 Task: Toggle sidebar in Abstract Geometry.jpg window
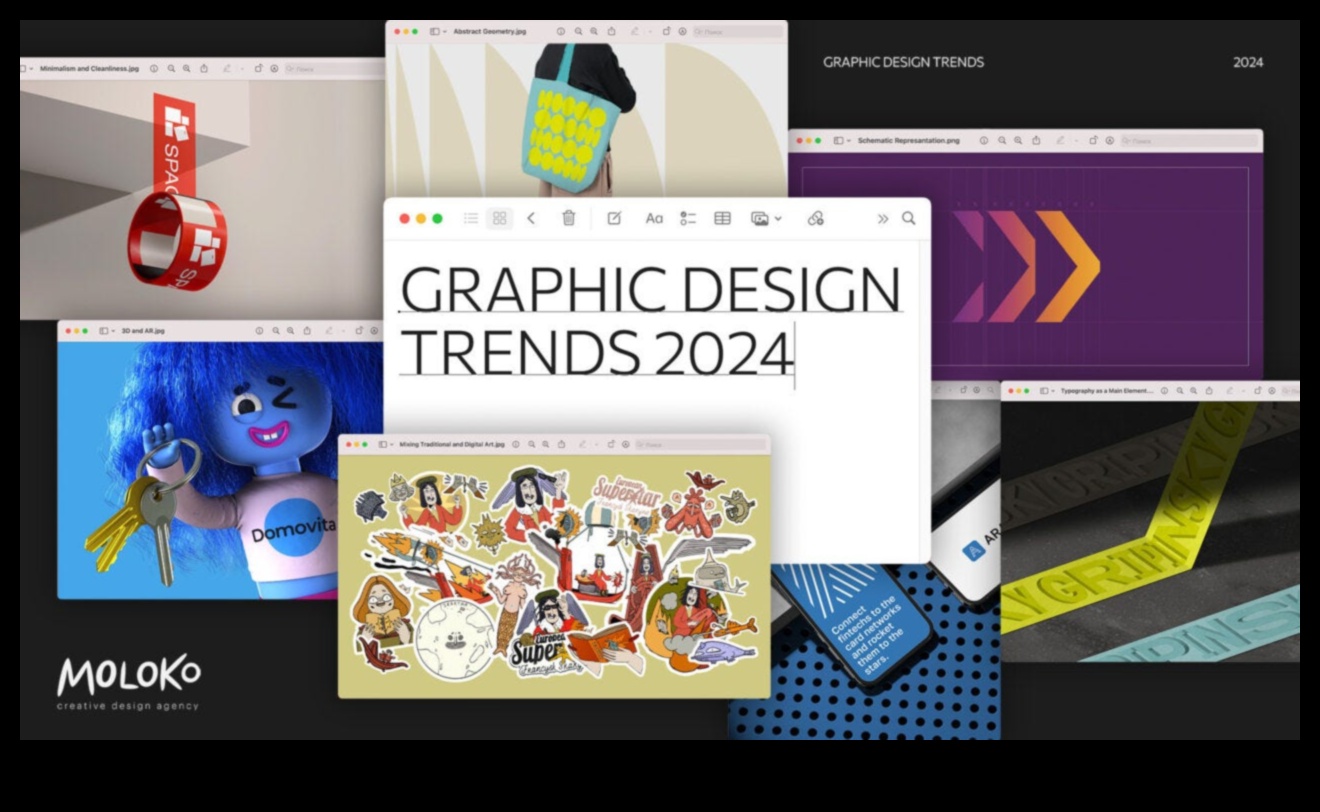click(435, 32)
